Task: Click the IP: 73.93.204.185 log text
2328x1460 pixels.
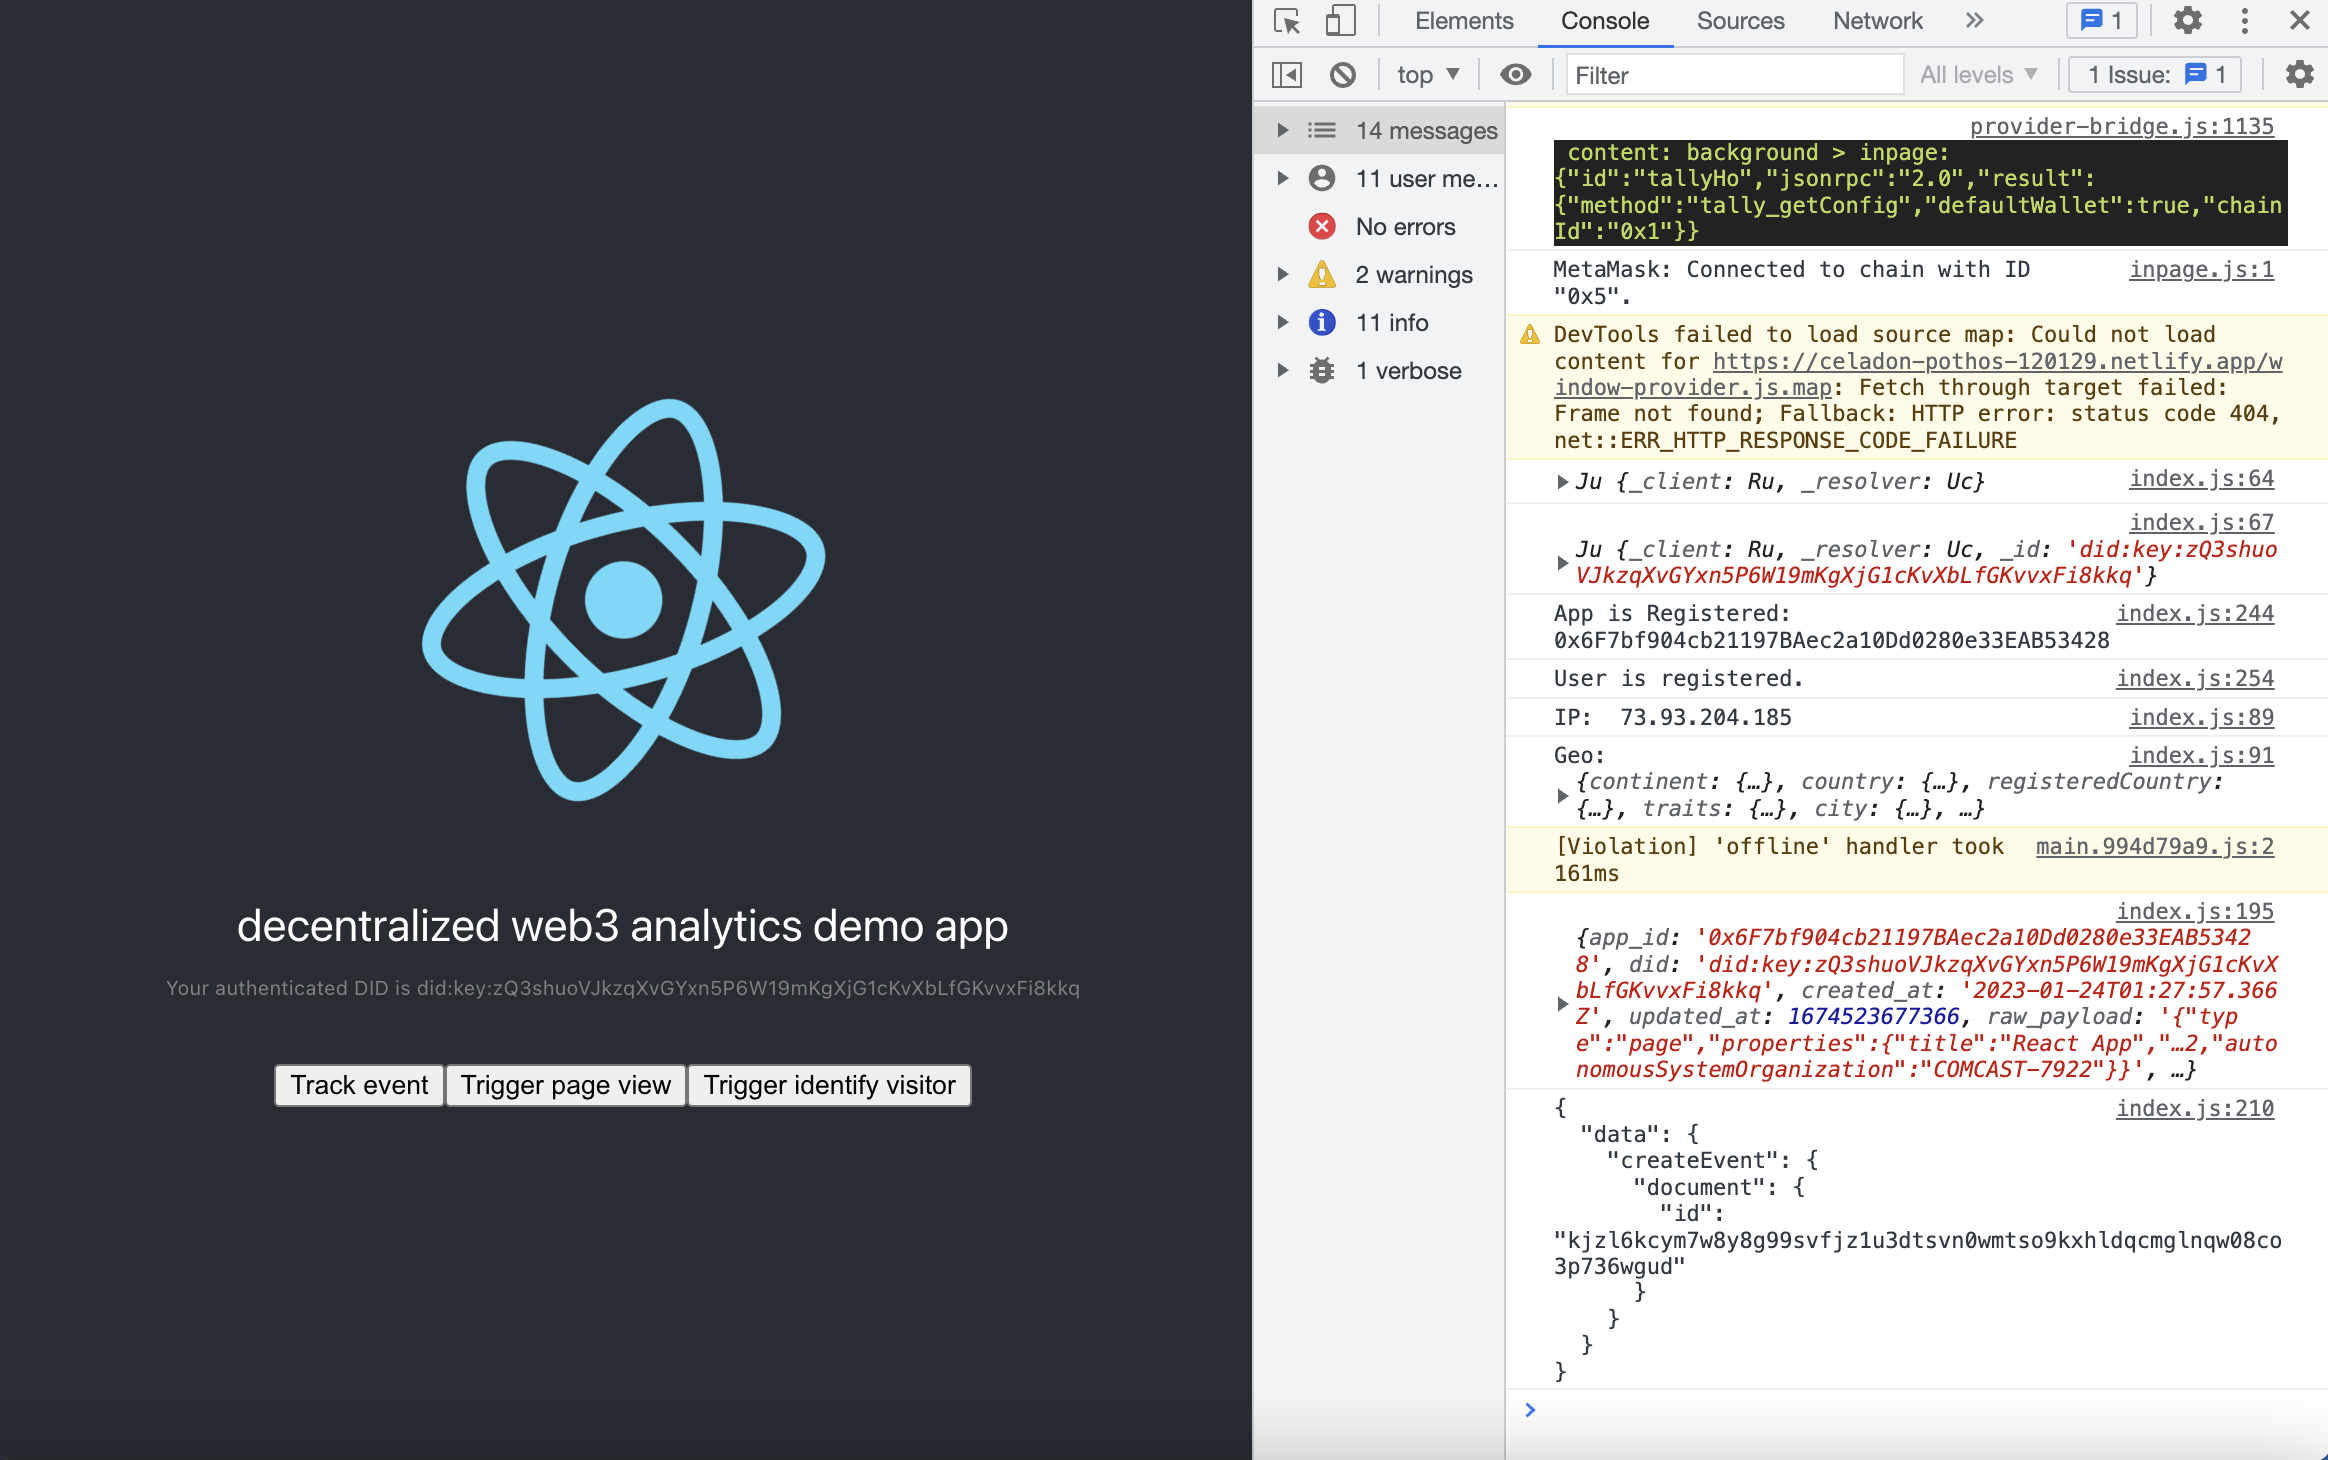Action: click(x=1672, y=718)
